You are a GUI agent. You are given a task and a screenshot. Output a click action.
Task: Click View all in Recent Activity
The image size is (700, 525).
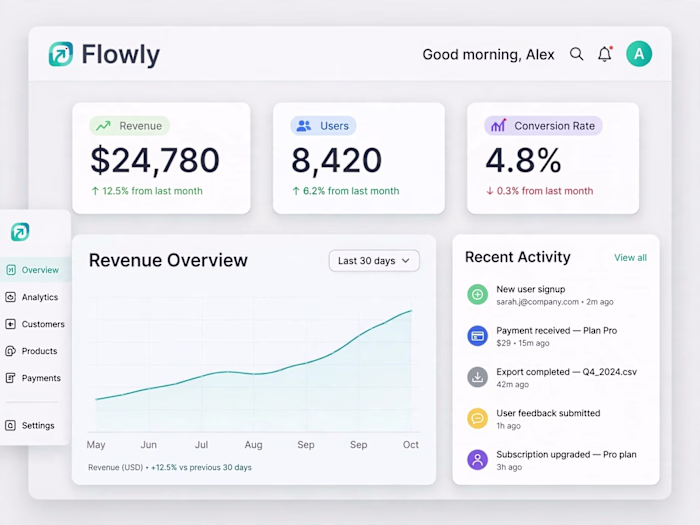pos(630,258)
